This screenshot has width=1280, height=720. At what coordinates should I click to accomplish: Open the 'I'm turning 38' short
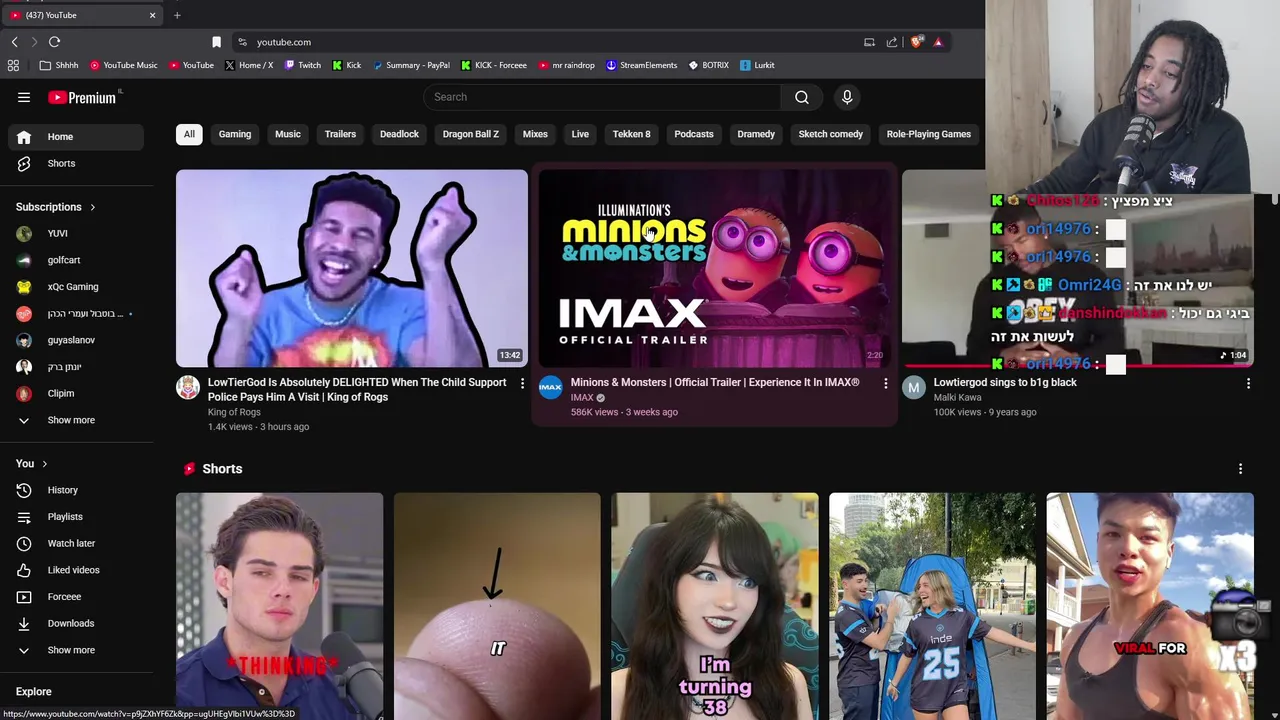click(715, 606)
